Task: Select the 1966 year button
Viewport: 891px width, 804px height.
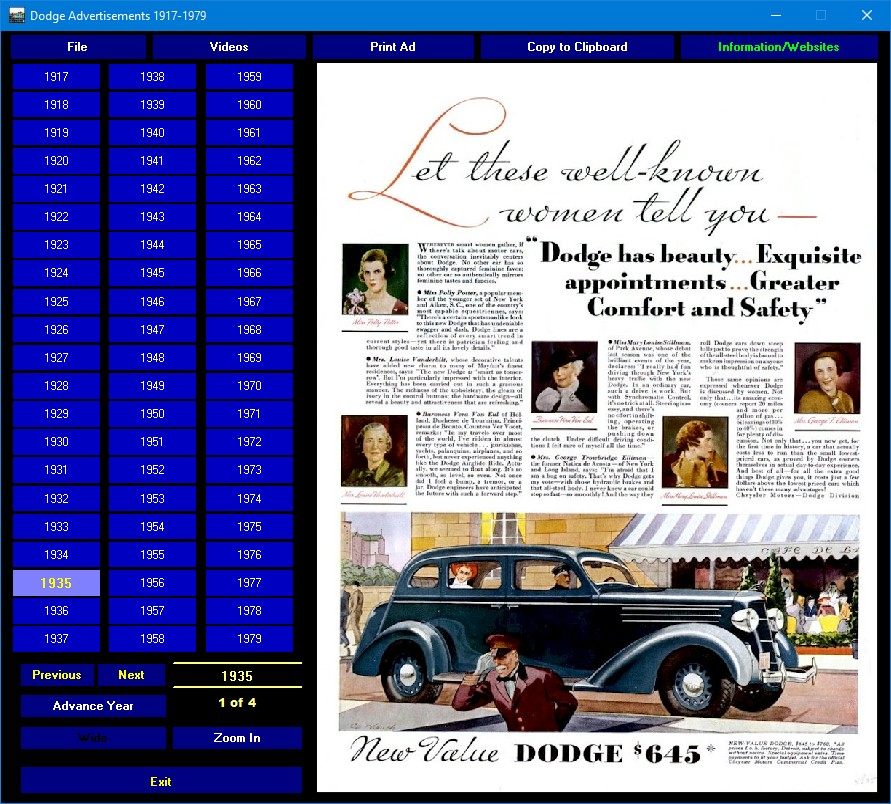Action: tap(249, 273)
